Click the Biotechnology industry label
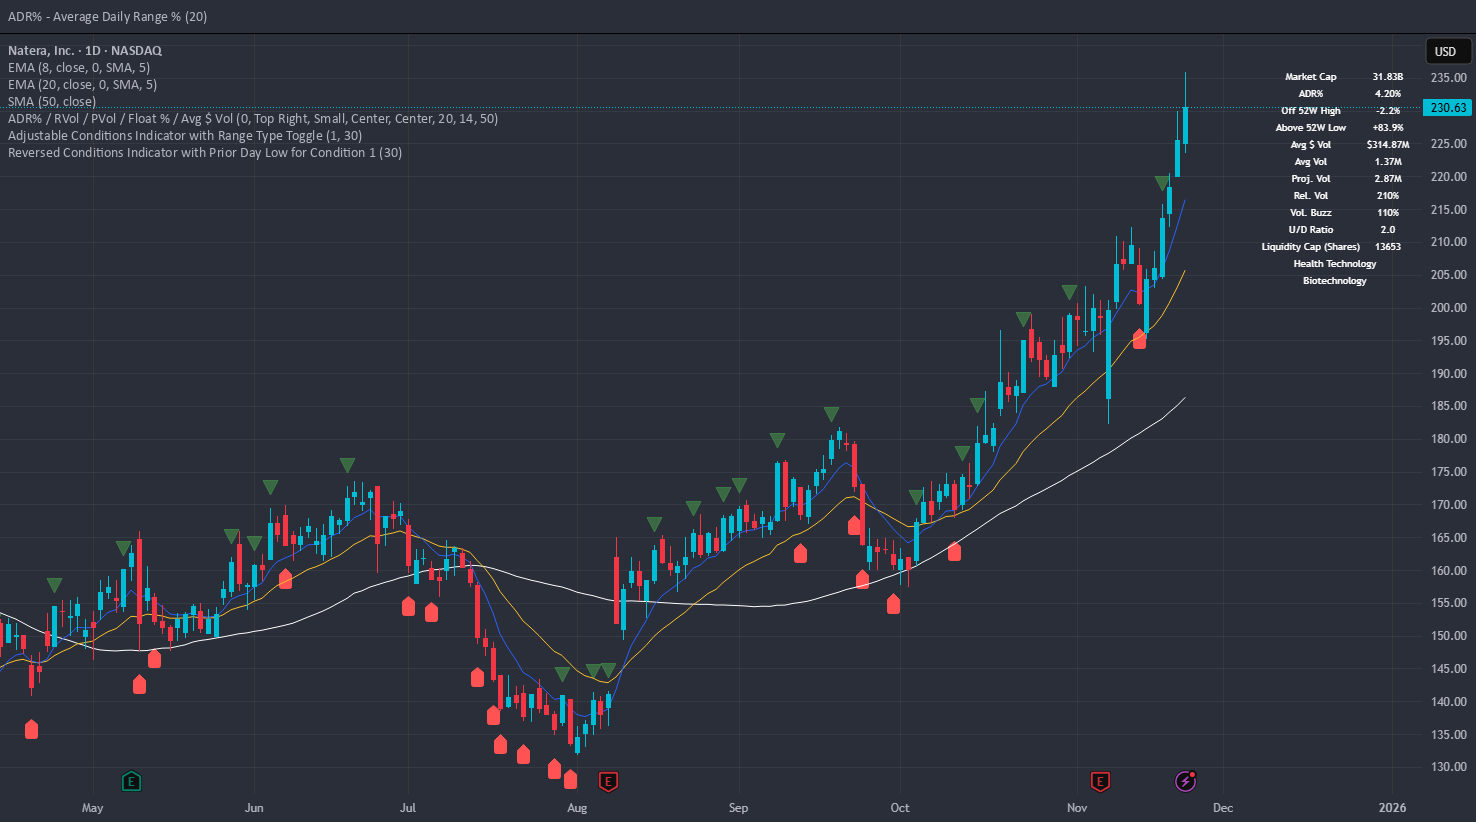Screen dimensions: 1476x822 click(1334, 281)
